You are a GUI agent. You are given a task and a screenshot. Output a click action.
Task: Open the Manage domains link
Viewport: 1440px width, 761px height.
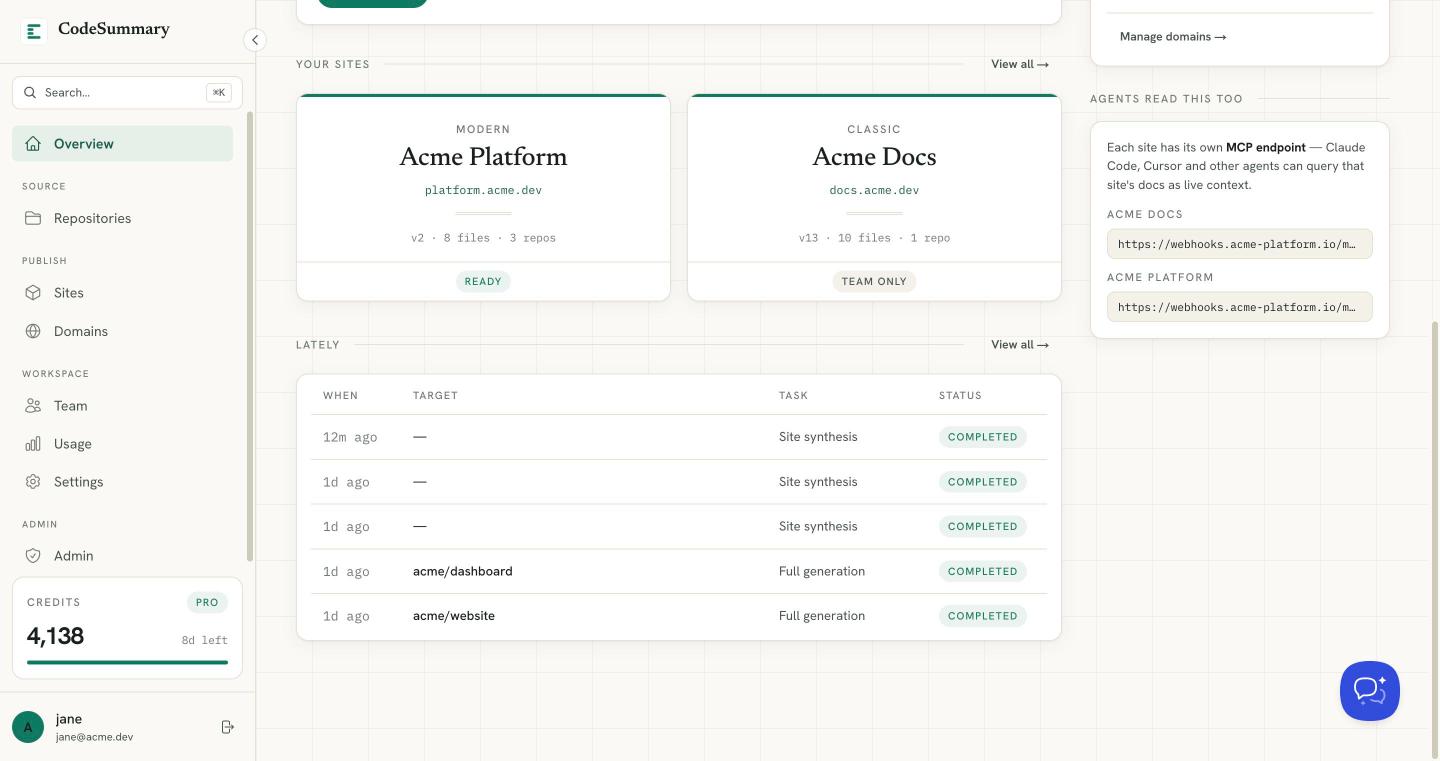pyautogui.click(x=1173, y=37)
